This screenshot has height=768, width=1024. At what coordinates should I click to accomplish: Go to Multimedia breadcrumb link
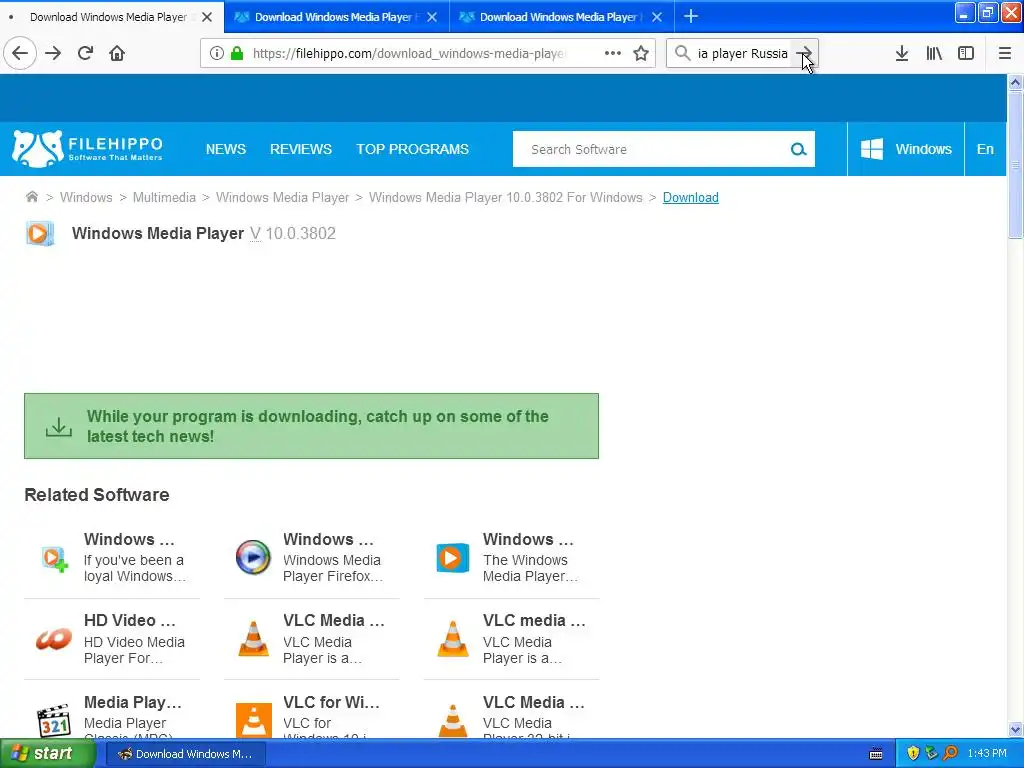(x=164, y=197)
